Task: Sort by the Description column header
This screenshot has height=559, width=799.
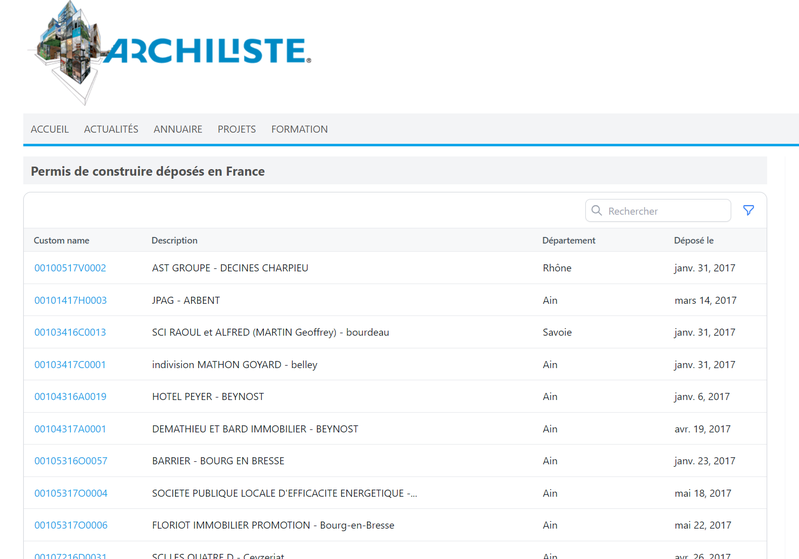Action: click(x=174, y=241)
